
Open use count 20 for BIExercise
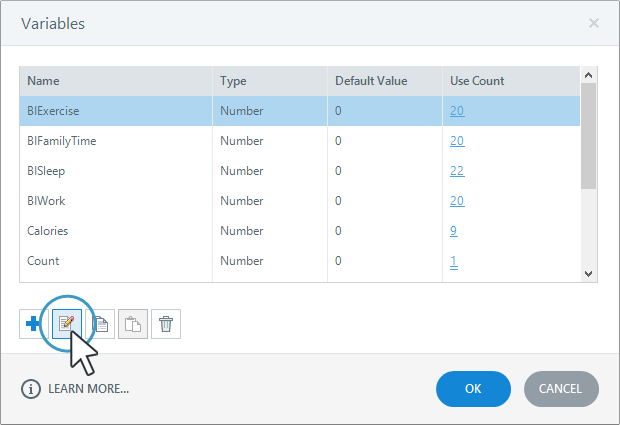pos(457,111)
